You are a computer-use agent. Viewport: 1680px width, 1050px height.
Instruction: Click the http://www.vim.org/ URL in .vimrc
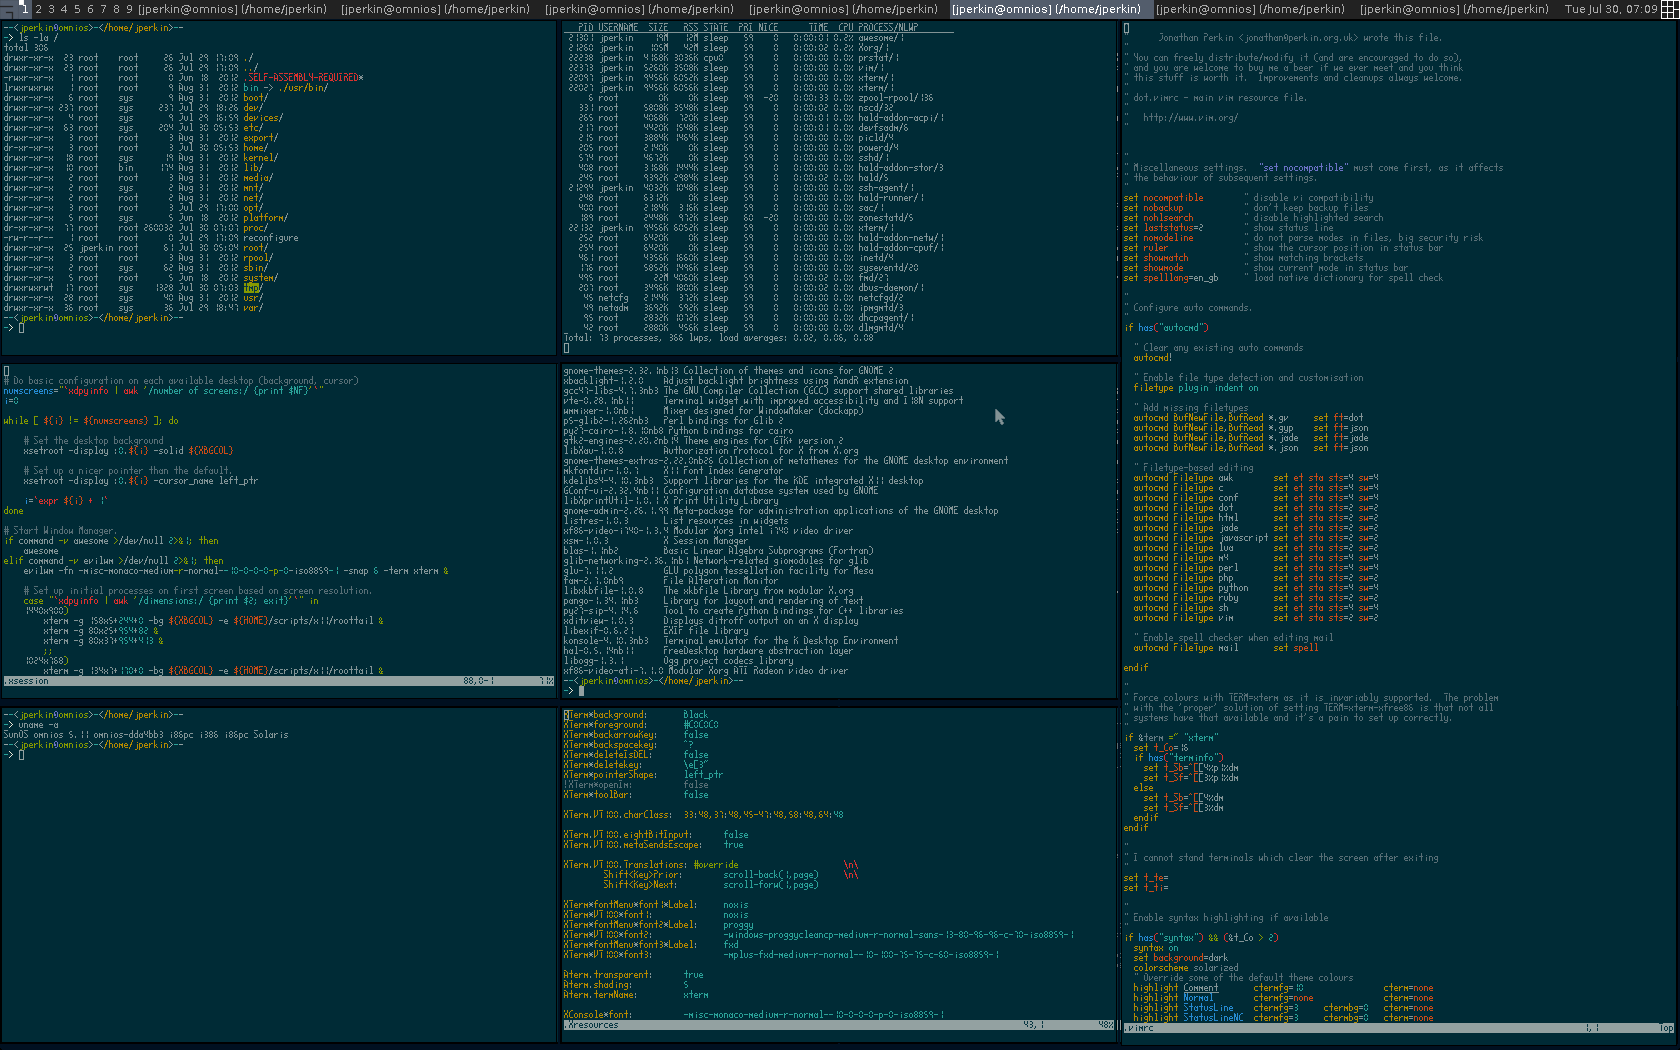pos(1190,118)
